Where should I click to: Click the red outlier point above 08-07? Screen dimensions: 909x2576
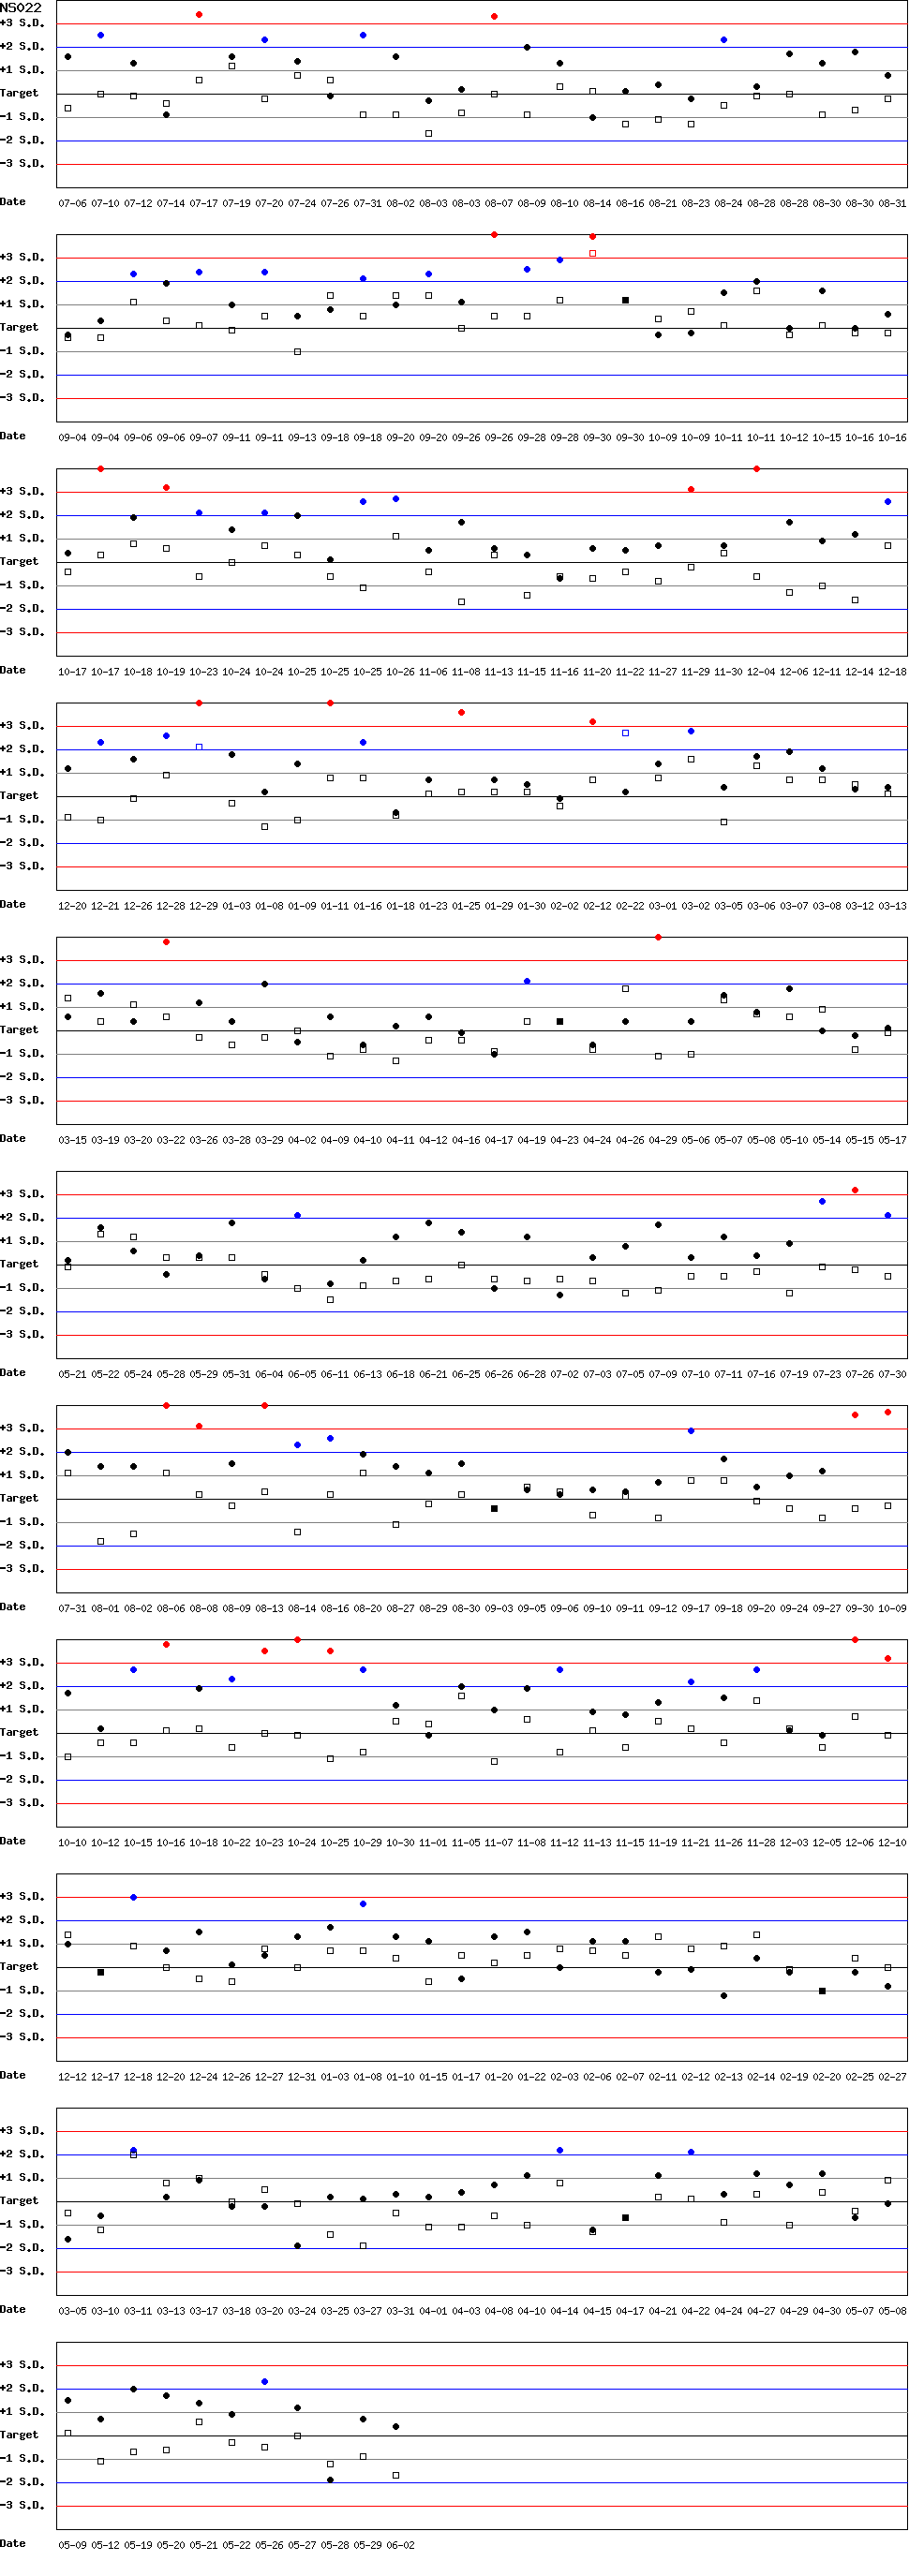(x=494, y=17)
